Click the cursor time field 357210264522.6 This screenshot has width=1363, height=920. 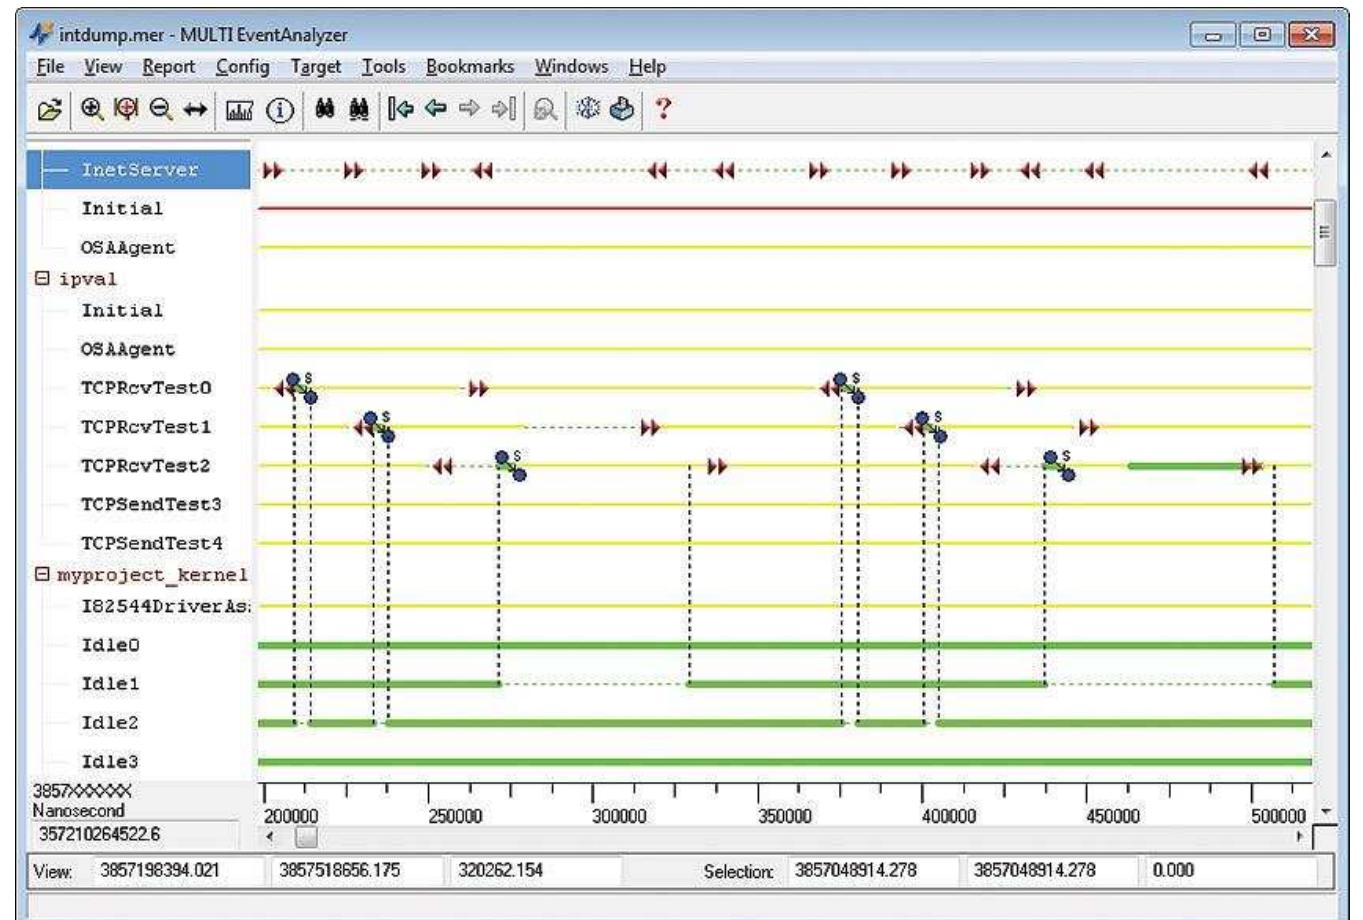[x=135, y=833]
